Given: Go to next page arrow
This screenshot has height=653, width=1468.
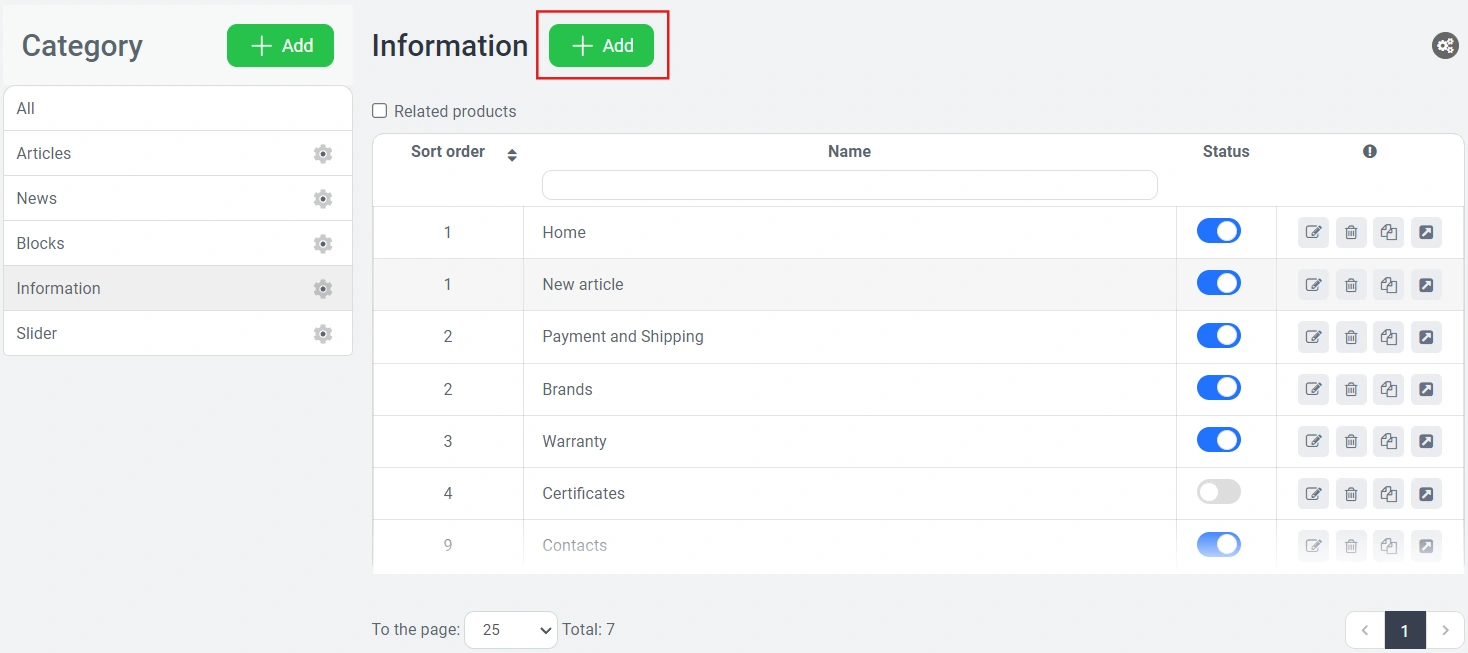Looking at the screenshot, I should coord(1444,630).
